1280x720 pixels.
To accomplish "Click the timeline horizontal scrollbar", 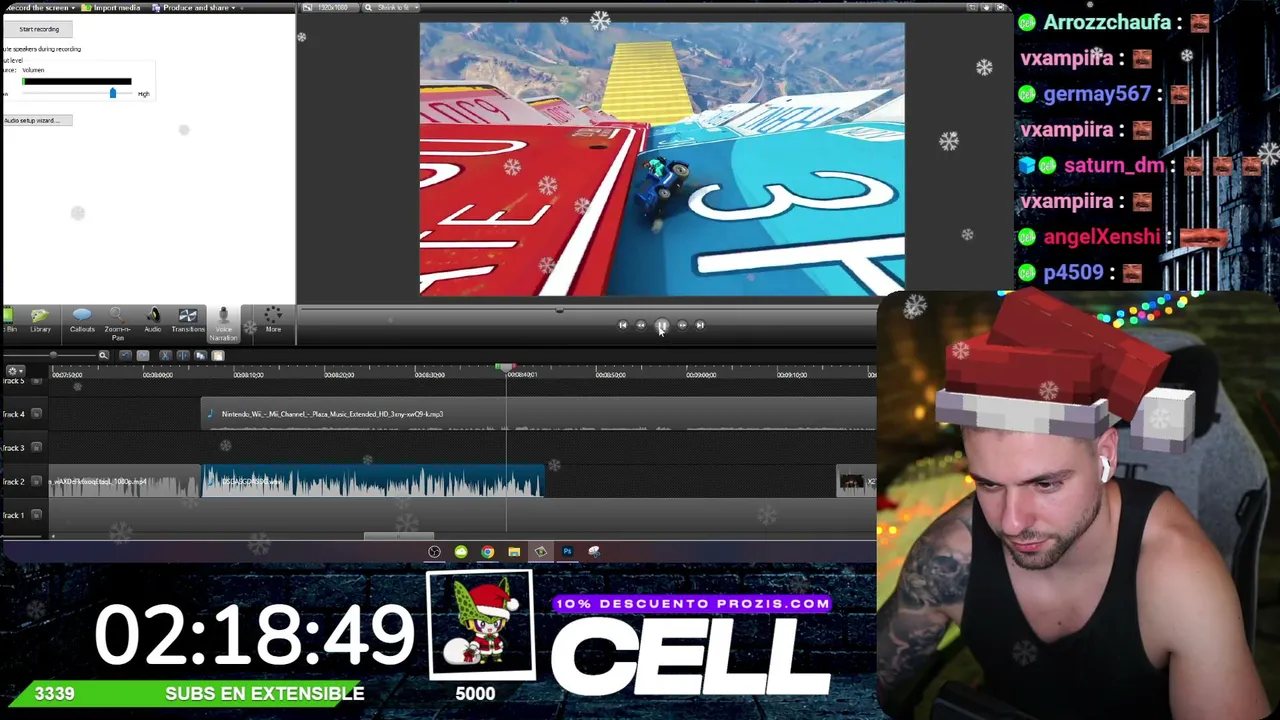I will coord(398,536).
